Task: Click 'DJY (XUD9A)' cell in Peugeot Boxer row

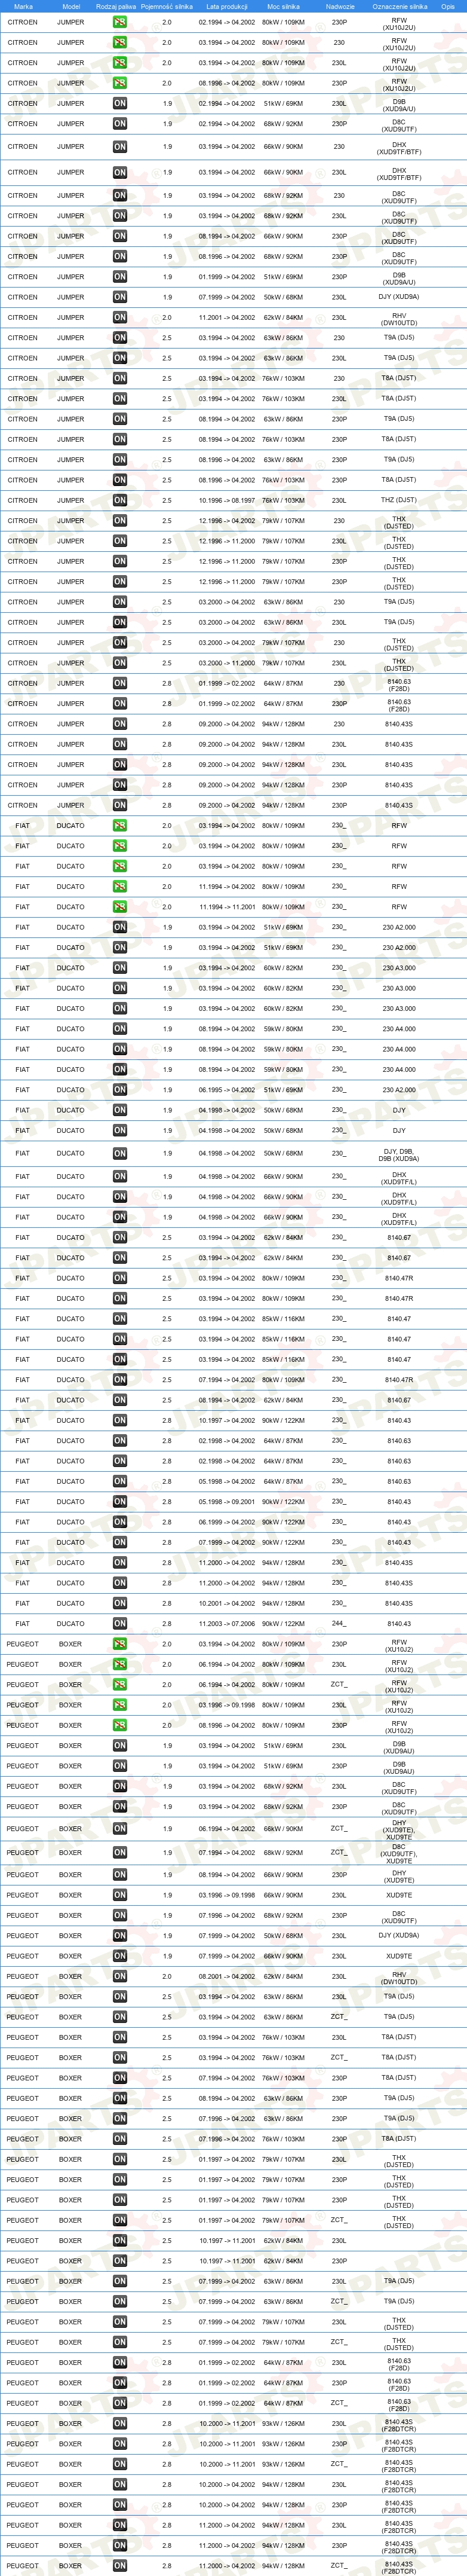Action: [x=399, y=1936]
